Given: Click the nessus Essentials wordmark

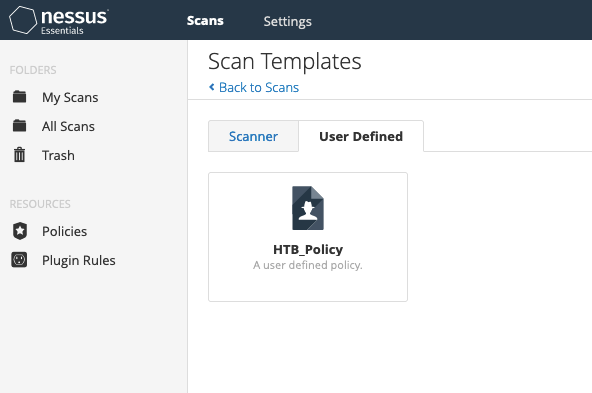Looking at the screenshot, I should tap(74, 21).
